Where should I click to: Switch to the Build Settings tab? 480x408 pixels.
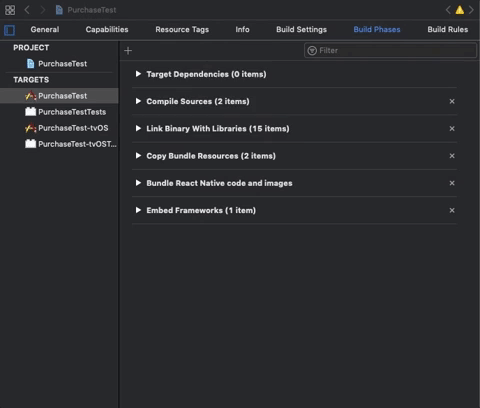pos(301,30)
